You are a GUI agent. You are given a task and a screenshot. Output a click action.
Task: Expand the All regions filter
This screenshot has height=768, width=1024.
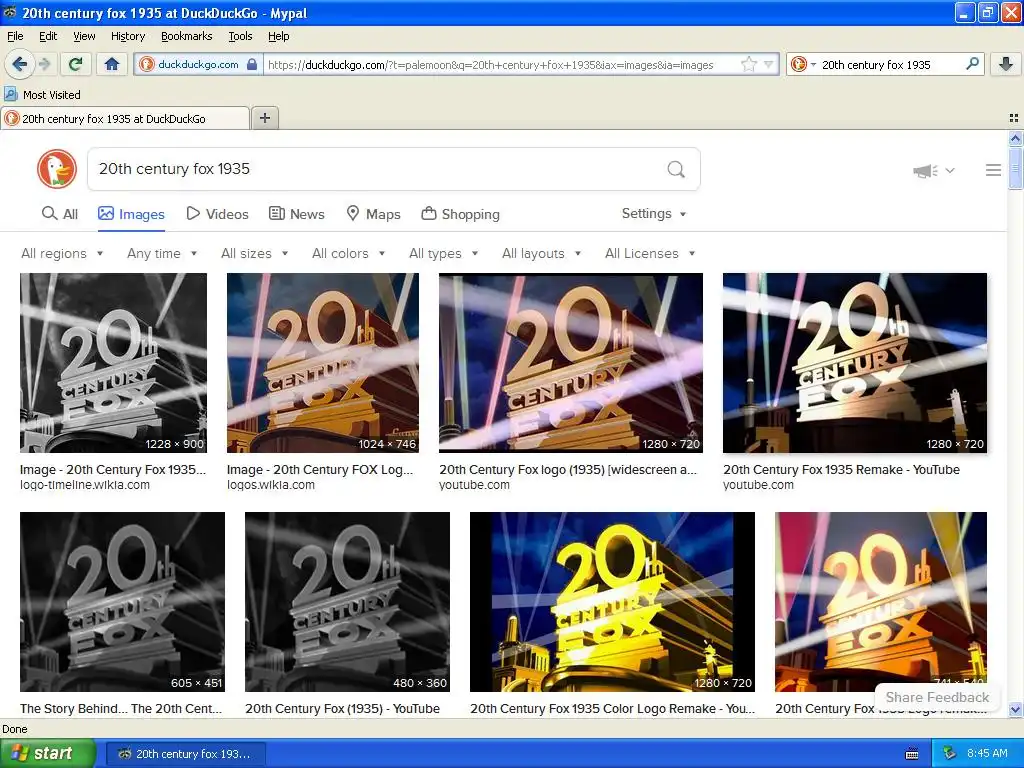click(62, 253)
